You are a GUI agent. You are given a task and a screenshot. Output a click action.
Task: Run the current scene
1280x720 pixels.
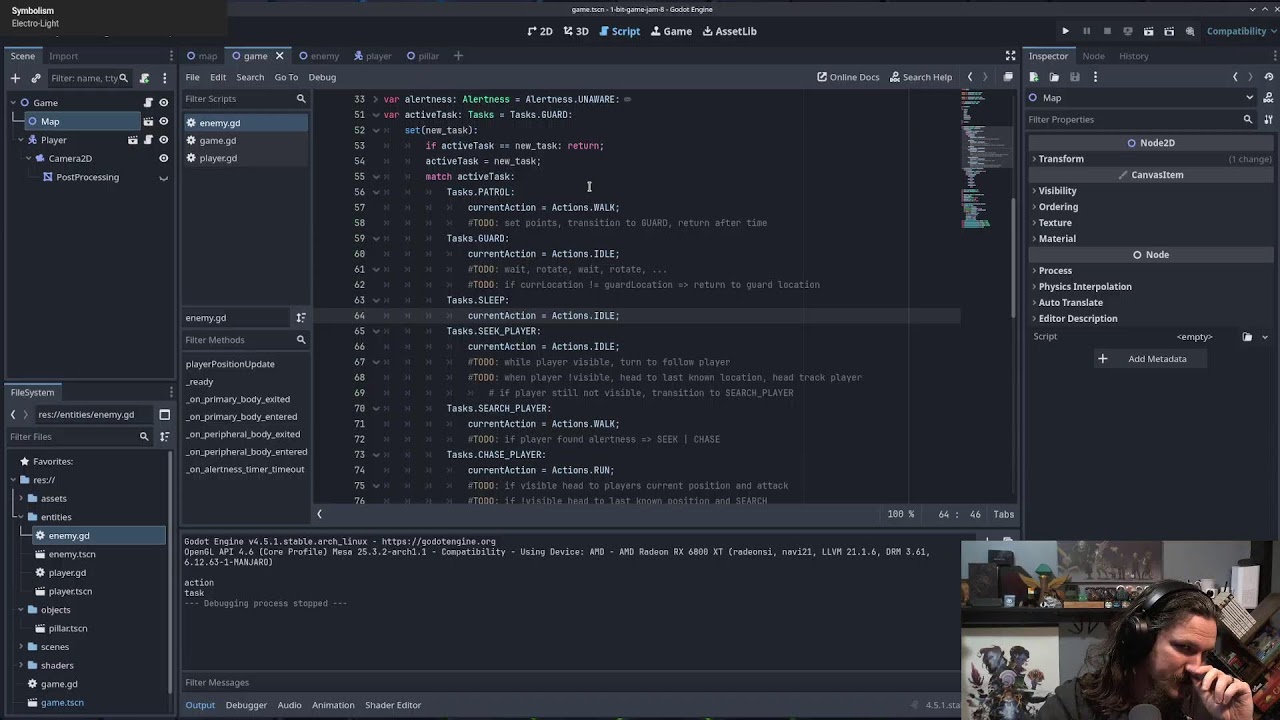1149,31
